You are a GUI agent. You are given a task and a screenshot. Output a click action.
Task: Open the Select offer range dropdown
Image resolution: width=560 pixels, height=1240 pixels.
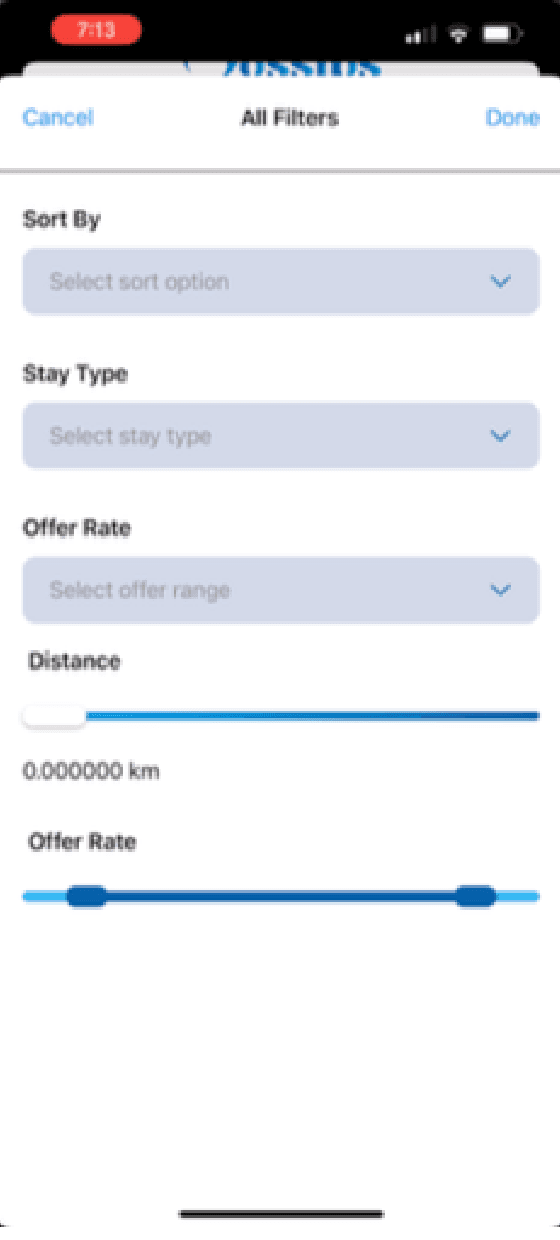(x=281, y=590)
